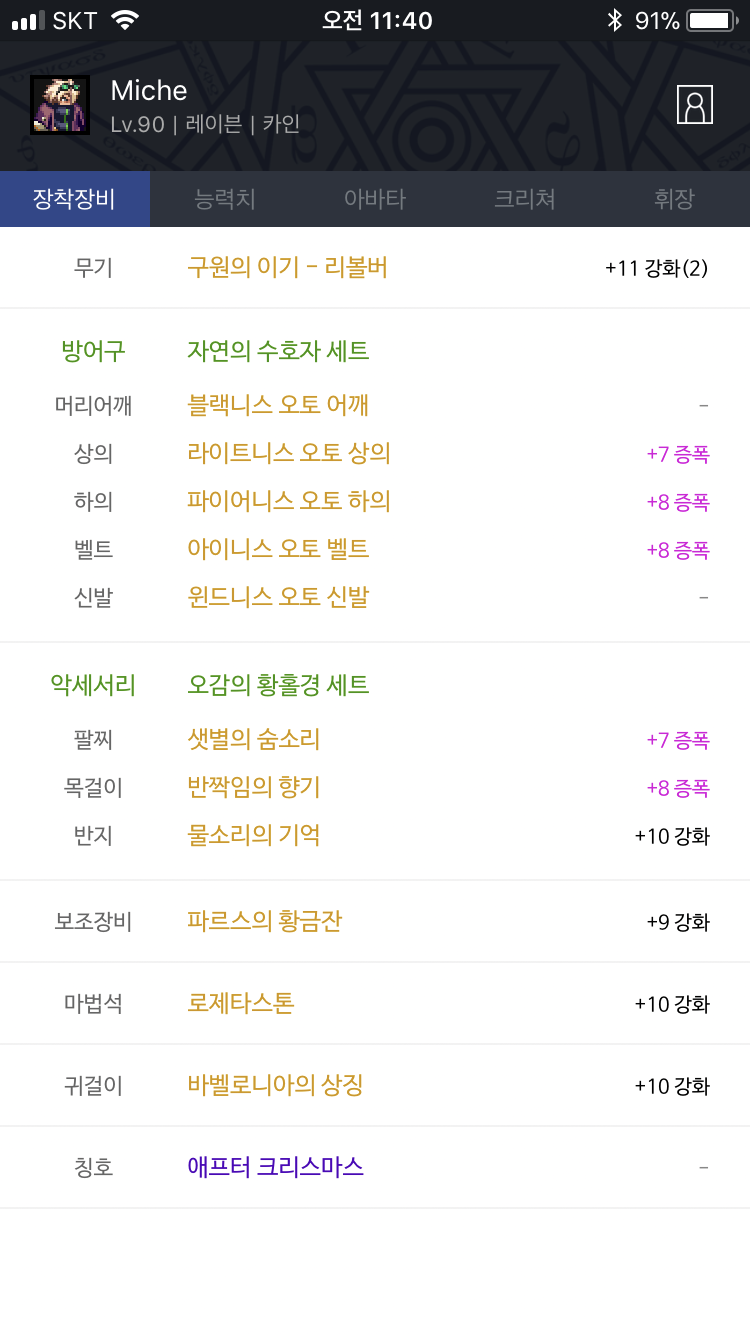
Task: Open the 애프터 크리스마스 title
Action: [x=275, y=1167]
